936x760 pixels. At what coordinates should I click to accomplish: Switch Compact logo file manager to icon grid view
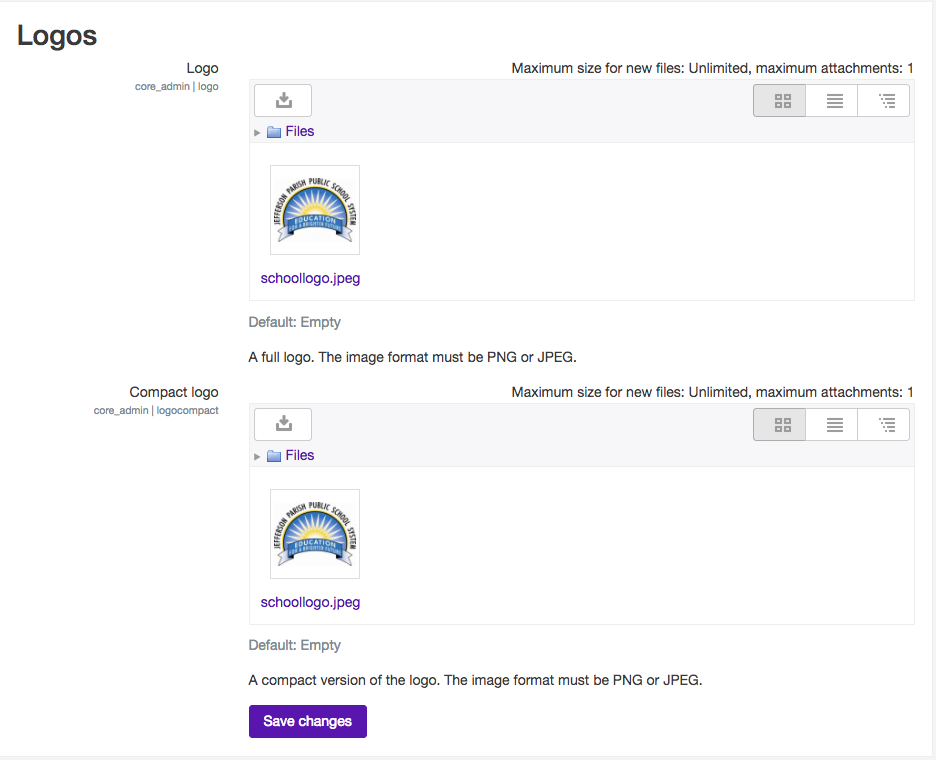pyautogui.click(x=780, y=424)
